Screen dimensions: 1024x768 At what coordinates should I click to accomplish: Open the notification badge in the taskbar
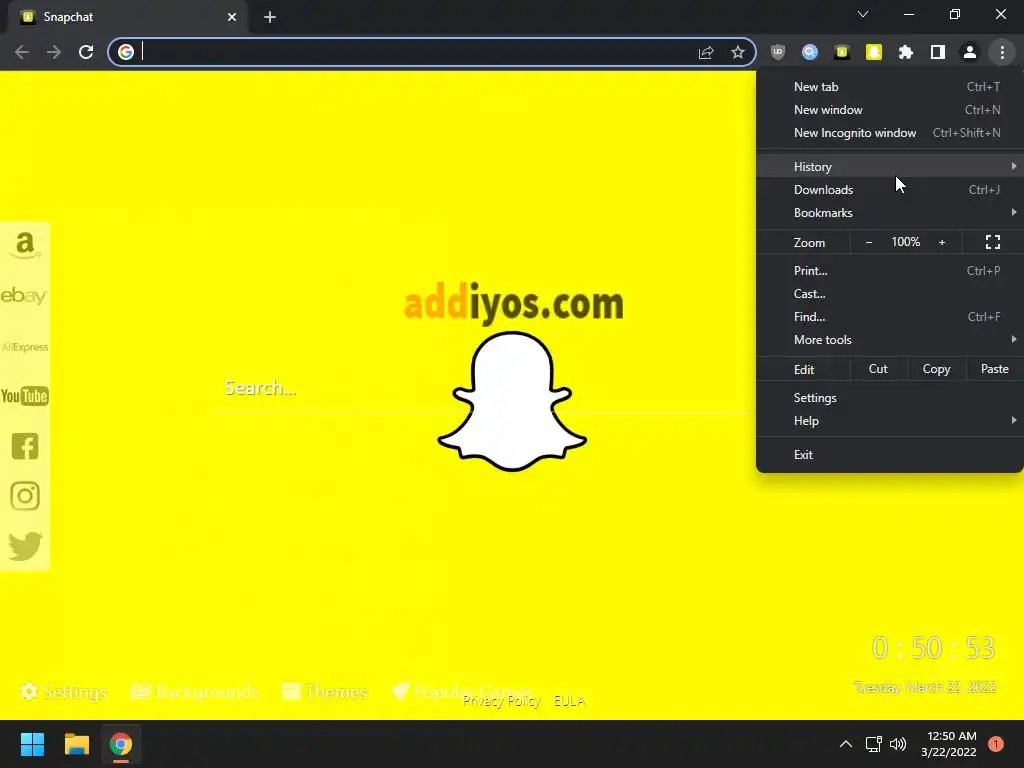tap(995, 744)
